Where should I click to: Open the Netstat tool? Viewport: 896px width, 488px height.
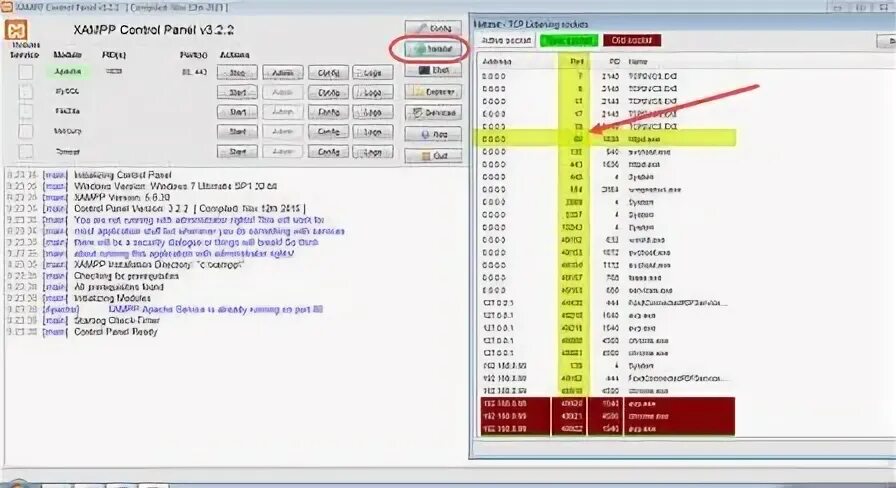[433, 49]
